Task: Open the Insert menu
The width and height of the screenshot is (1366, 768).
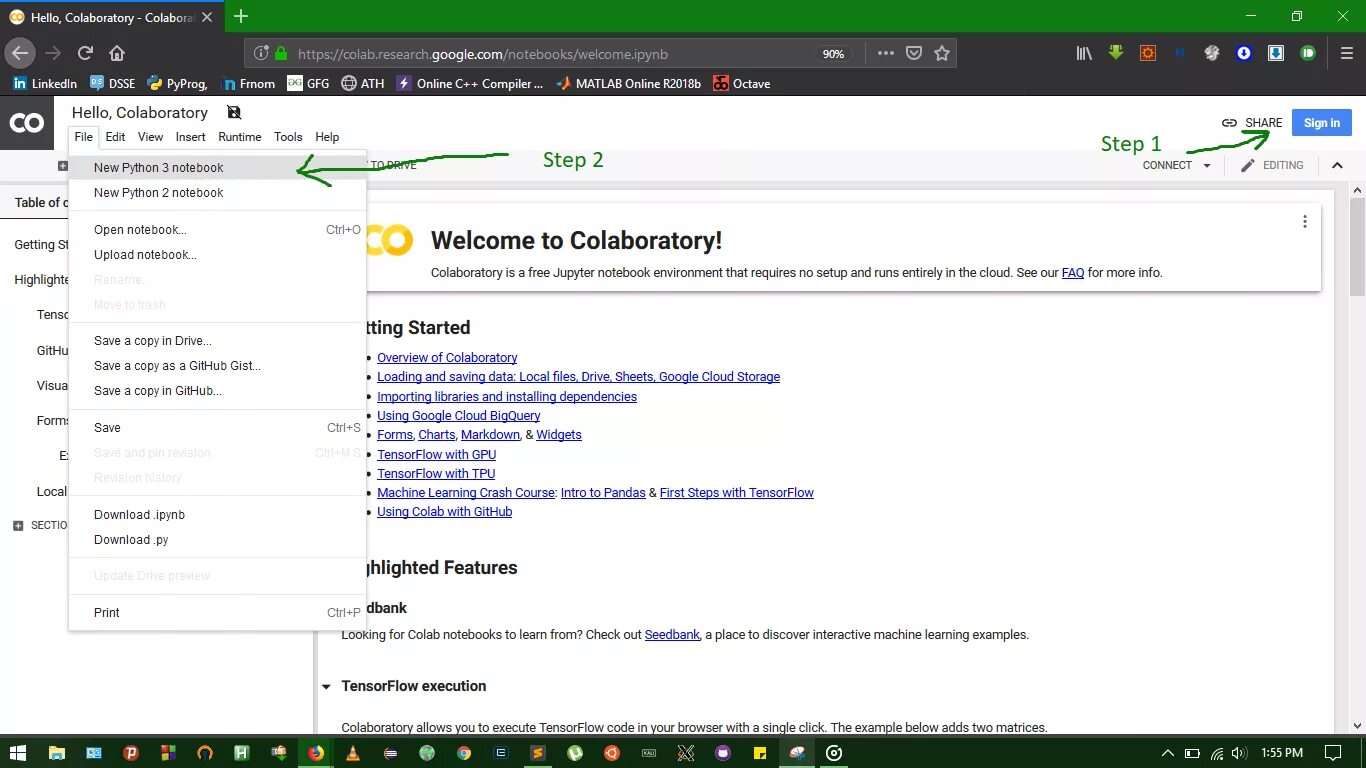Action: click(x=190, y=137)
